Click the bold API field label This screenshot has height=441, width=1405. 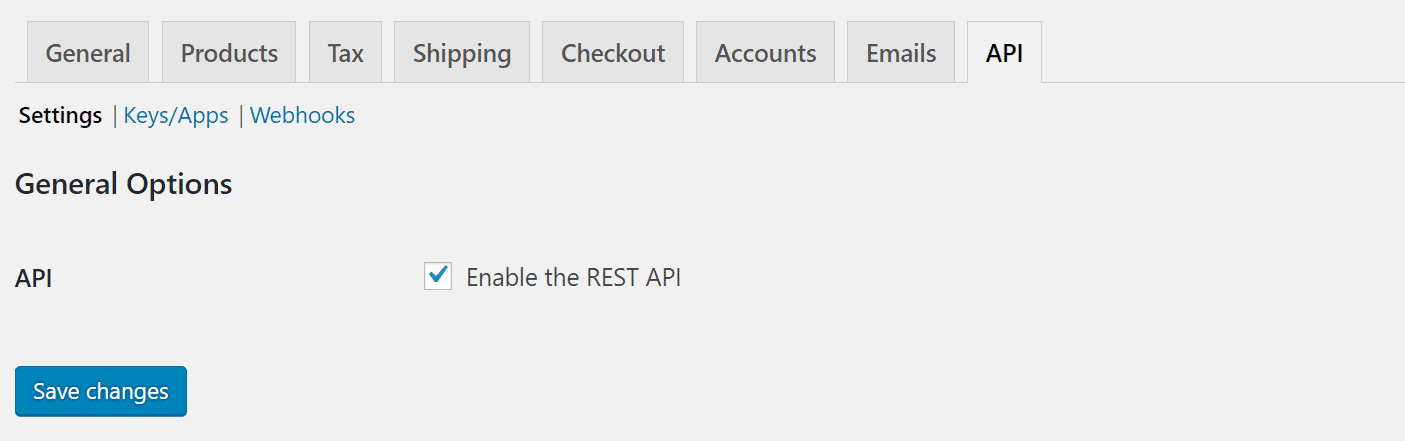click(34, 278)
